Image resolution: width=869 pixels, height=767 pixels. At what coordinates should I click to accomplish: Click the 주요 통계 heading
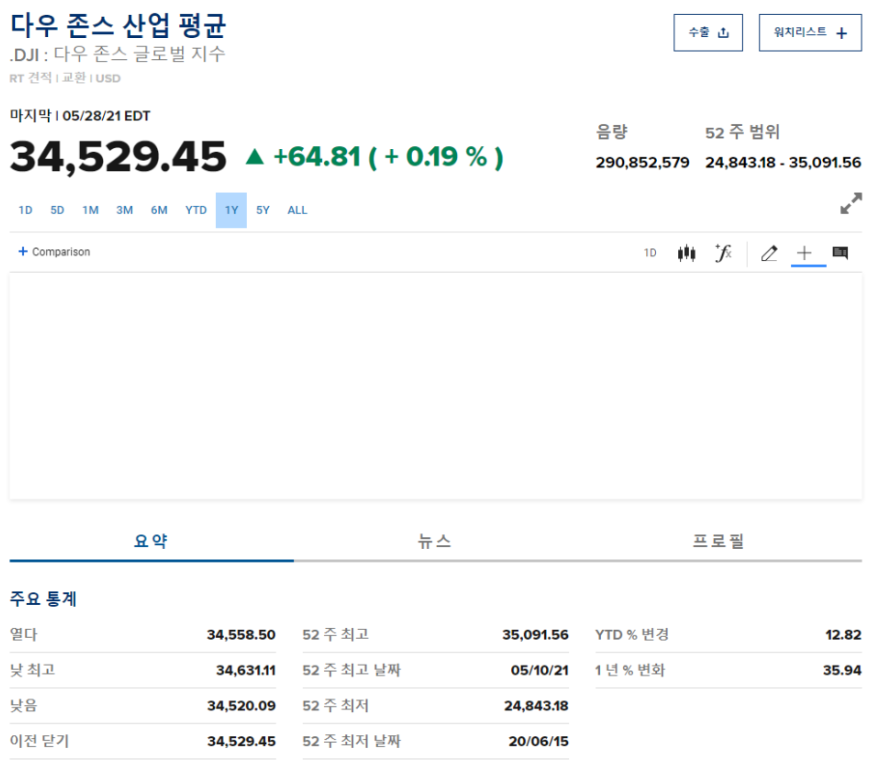(x=43, y=599)
